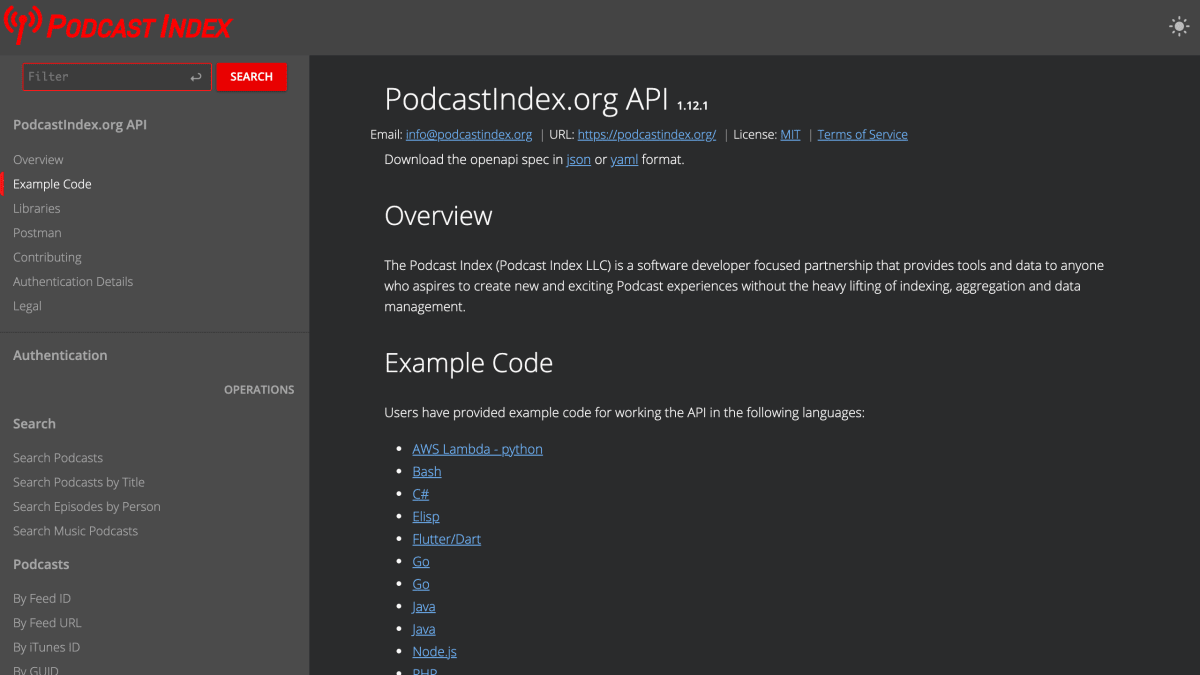
Task: Click the Search section heading in the sidebar
Action: click(34, 424)
